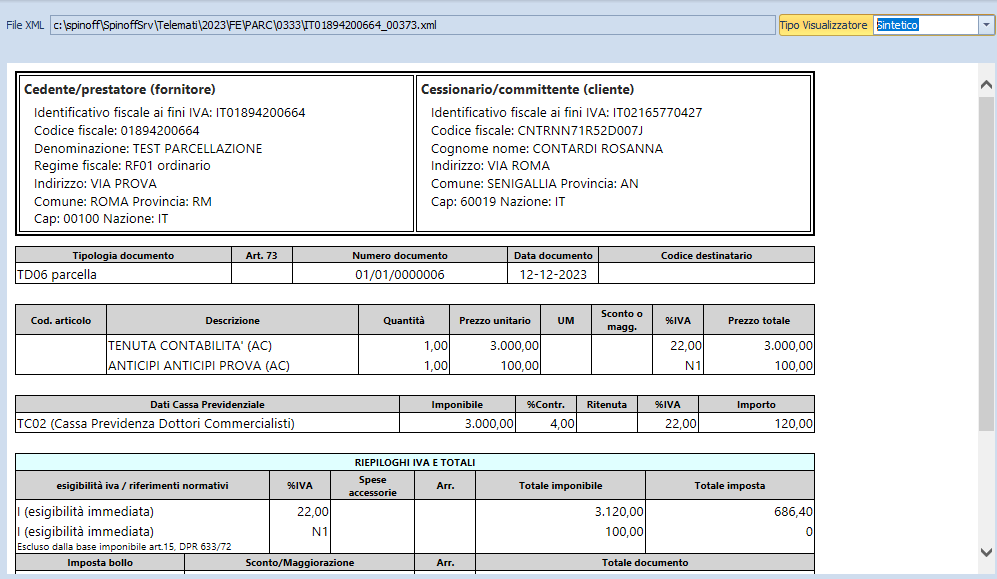This screenshot has width=997, height=579.
Task: Click Cap: 00100 Nazione: IT
Action: [100, 218]
